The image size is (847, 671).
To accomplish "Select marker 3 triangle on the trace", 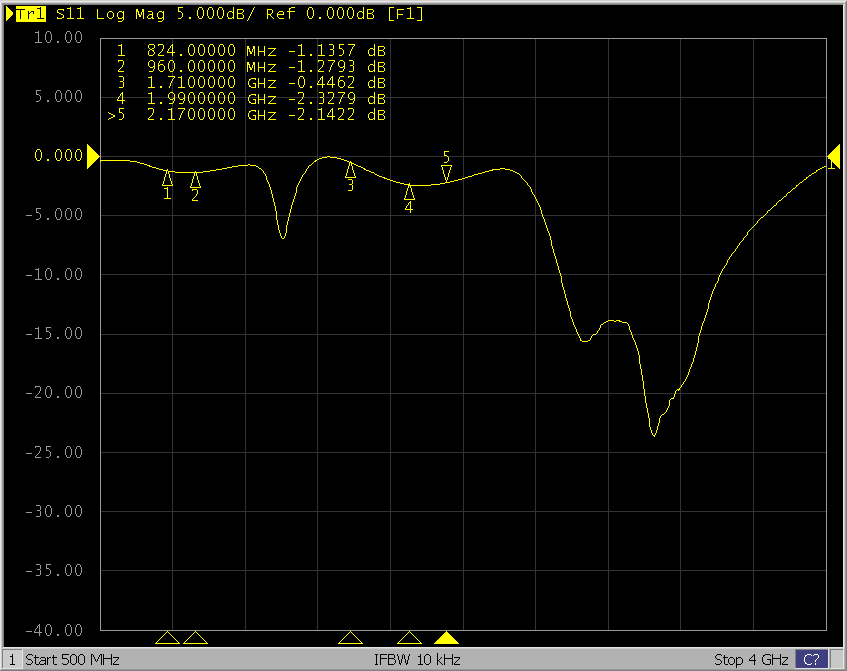I will coord(350,169).
